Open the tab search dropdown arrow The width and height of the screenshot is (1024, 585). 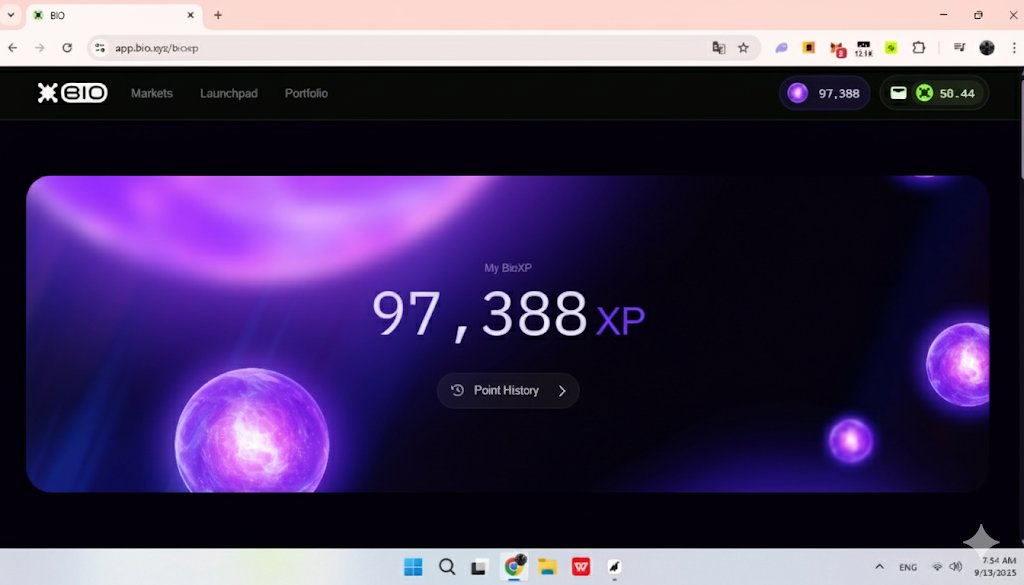coord(11,15)
